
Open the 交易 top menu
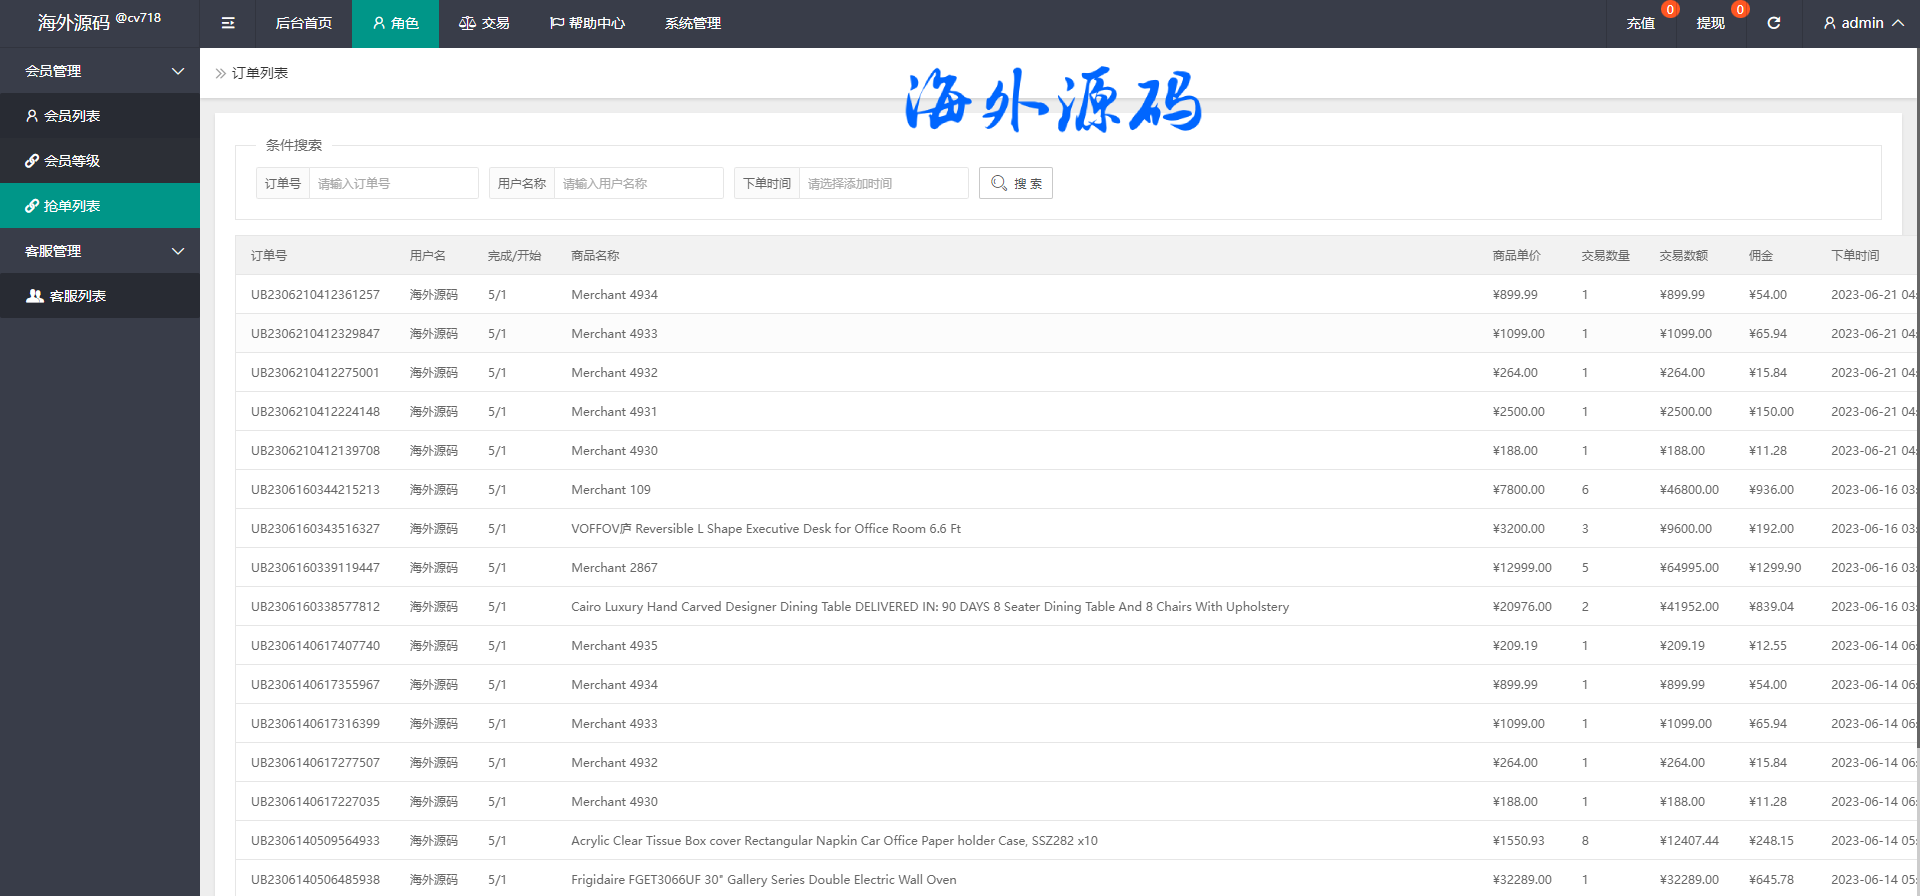tap(484, 23)
